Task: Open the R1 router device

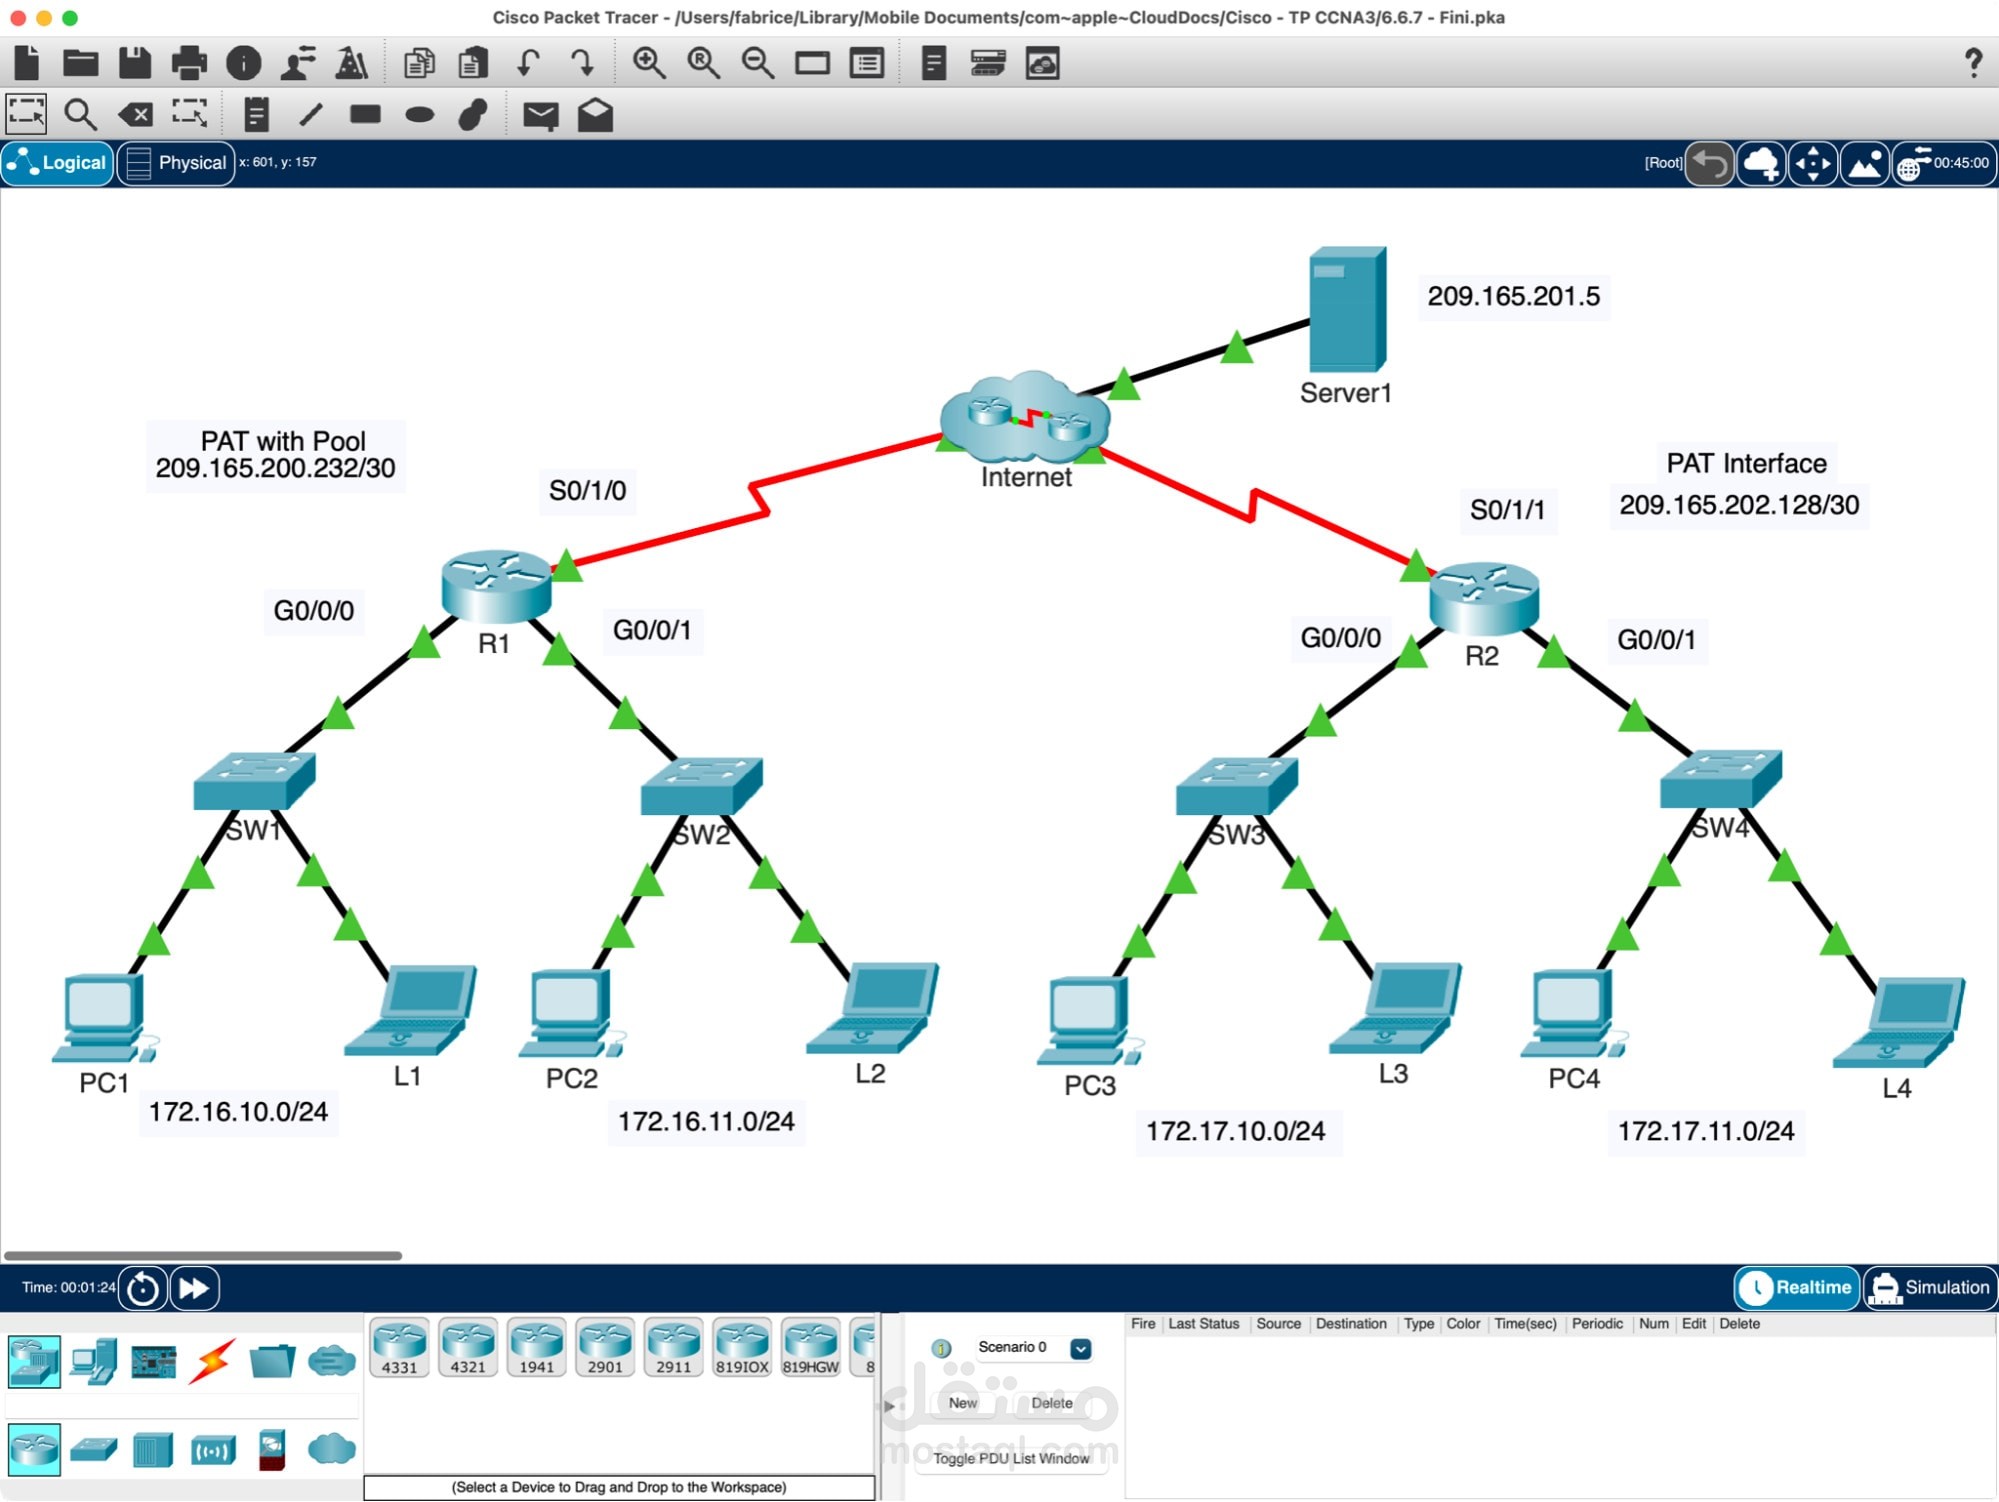Action: point(496,586)
